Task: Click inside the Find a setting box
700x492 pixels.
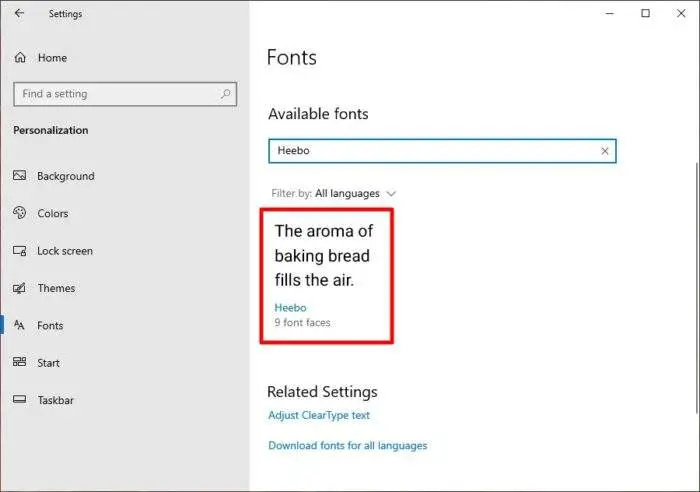Action: [x=125, y=94]
